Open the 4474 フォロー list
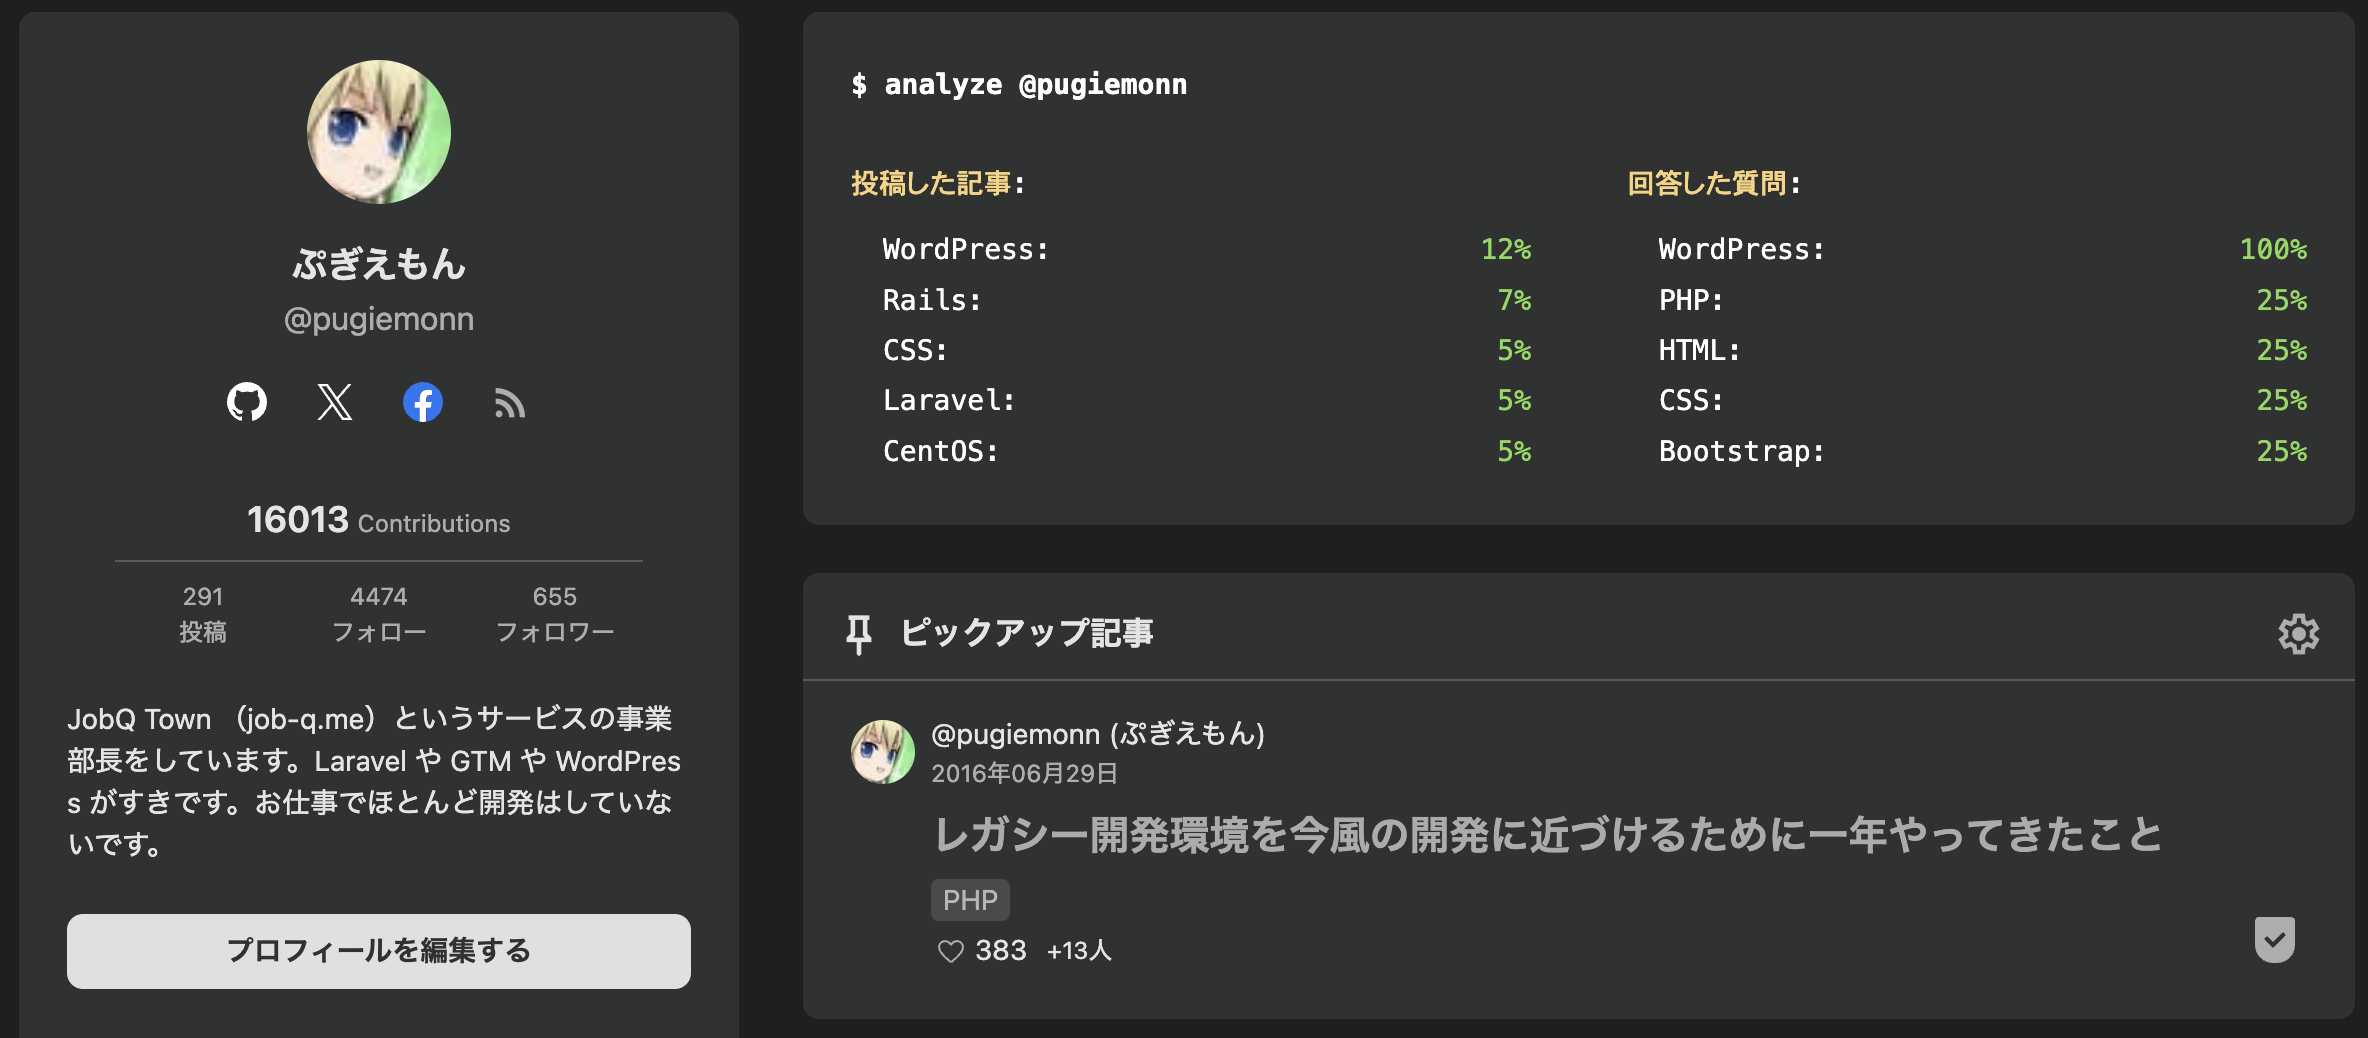 point(379,612)
